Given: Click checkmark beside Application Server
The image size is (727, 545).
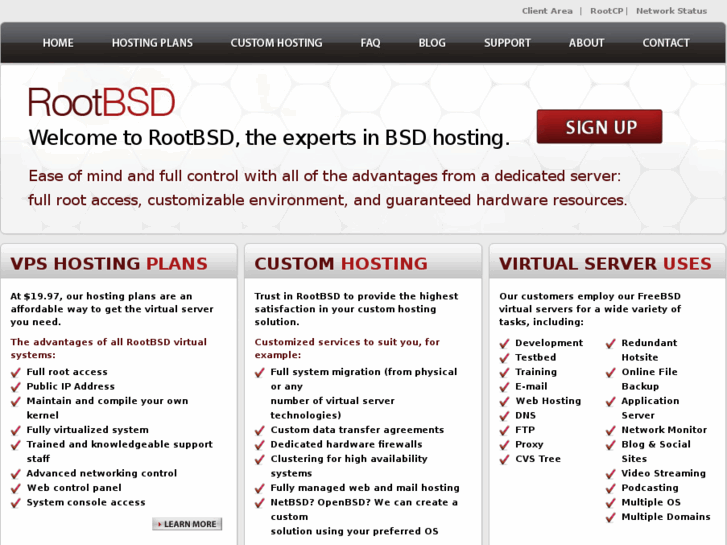Looking at the screenshot, I should point(611,401).
